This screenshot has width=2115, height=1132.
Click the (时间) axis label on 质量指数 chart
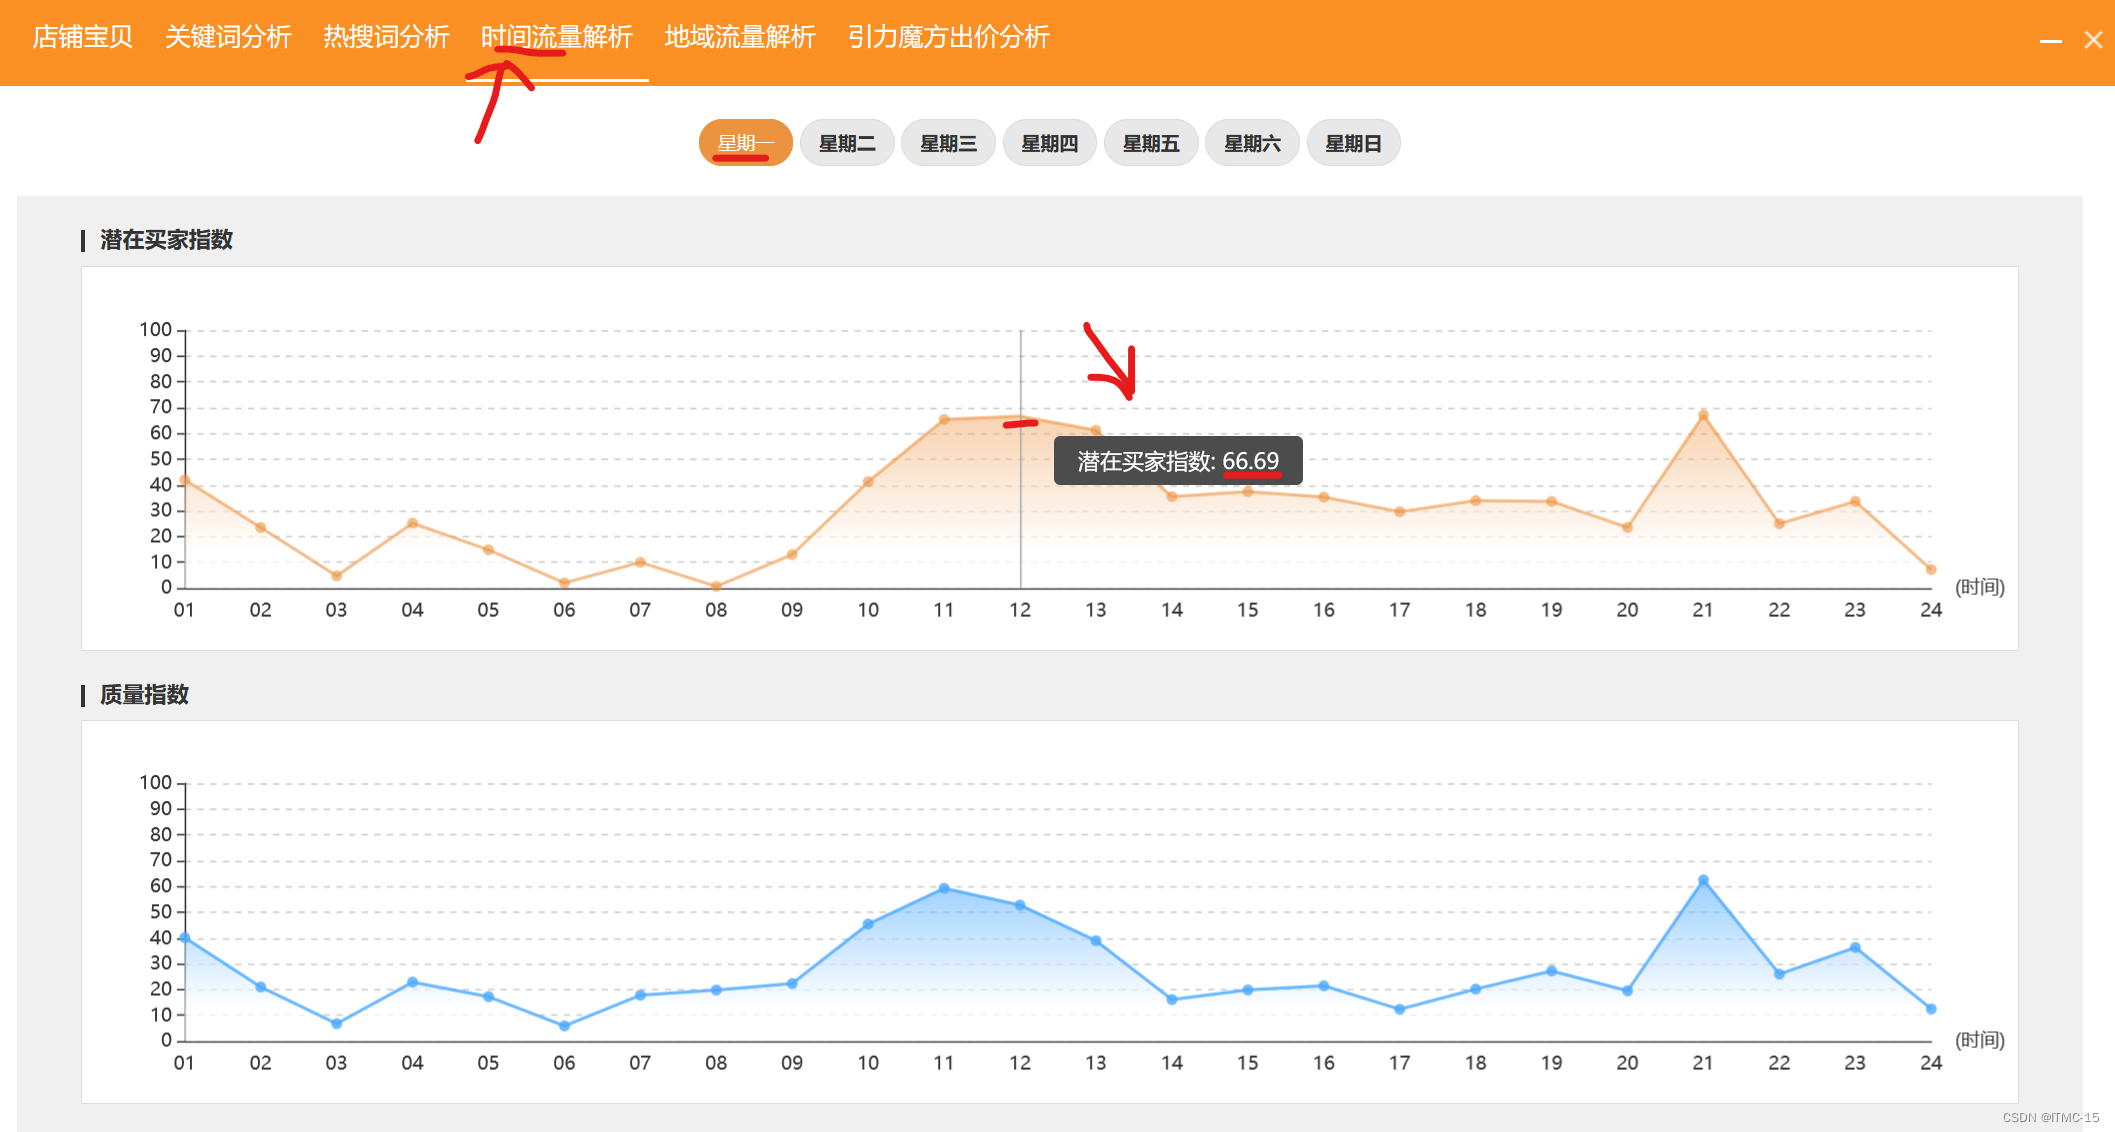tap(1980, 1040)
